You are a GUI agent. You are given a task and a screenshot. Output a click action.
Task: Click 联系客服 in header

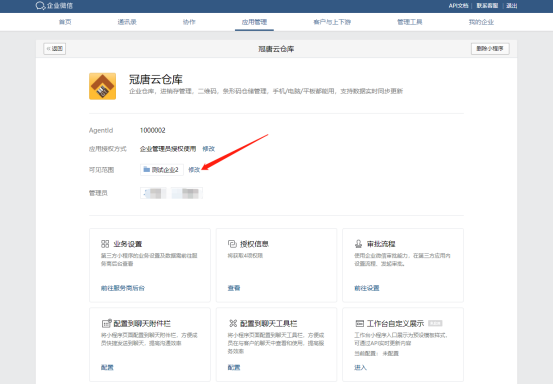click(487, 6)
